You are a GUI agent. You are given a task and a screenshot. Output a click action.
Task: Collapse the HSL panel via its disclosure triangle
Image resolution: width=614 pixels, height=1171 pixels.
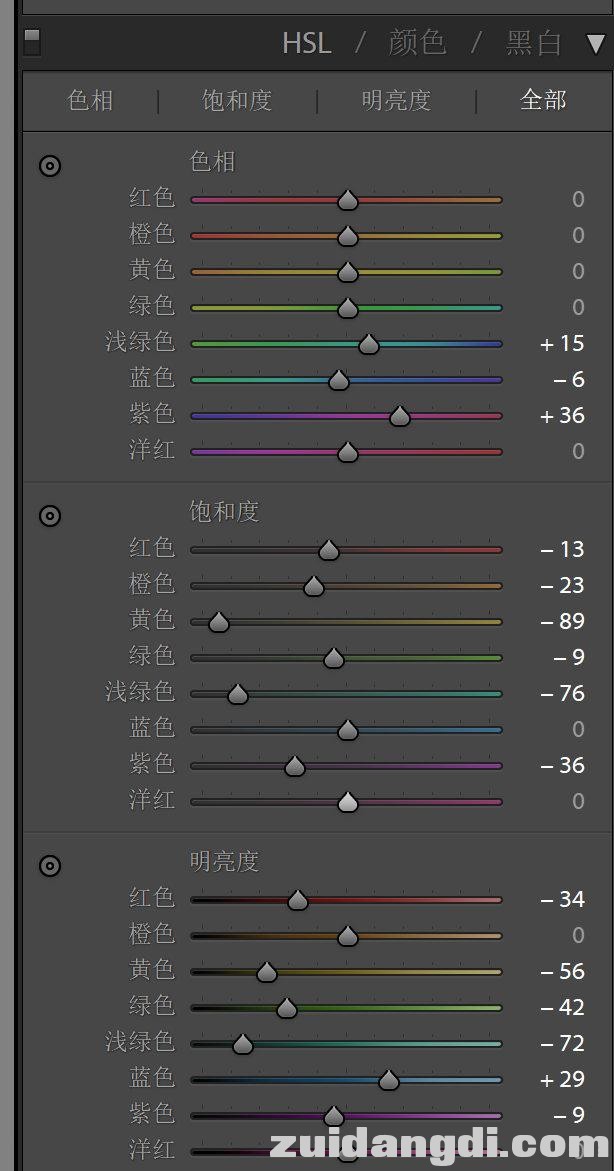click(596, 43)
